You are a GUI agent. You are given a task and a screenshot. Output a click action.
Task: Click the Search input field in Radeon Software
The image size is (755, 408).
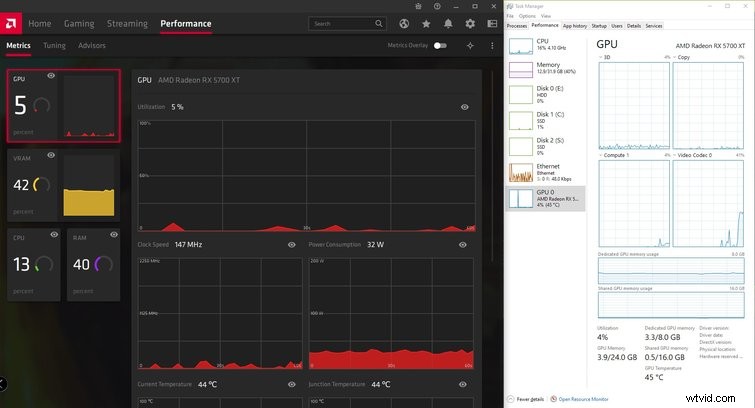pyautogui.click(x=347, y=24)
